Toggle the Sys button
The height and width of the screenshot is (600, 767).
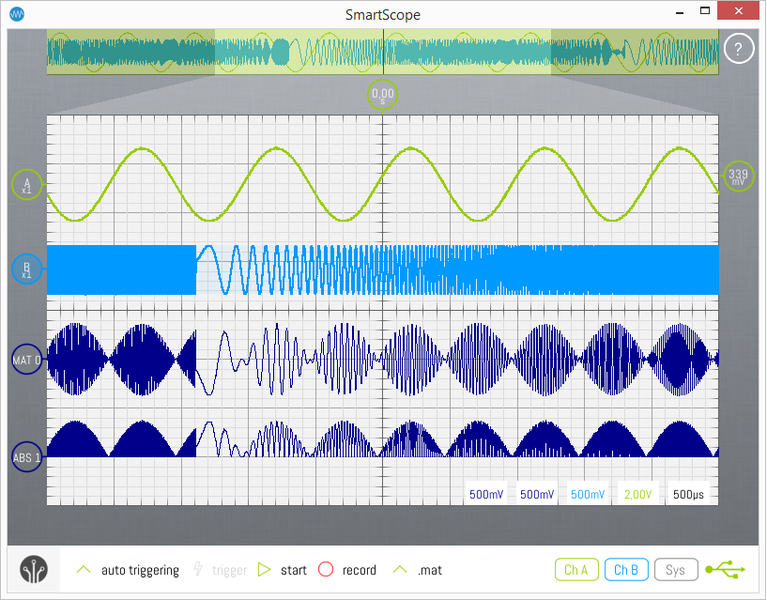tap(676, 570)
